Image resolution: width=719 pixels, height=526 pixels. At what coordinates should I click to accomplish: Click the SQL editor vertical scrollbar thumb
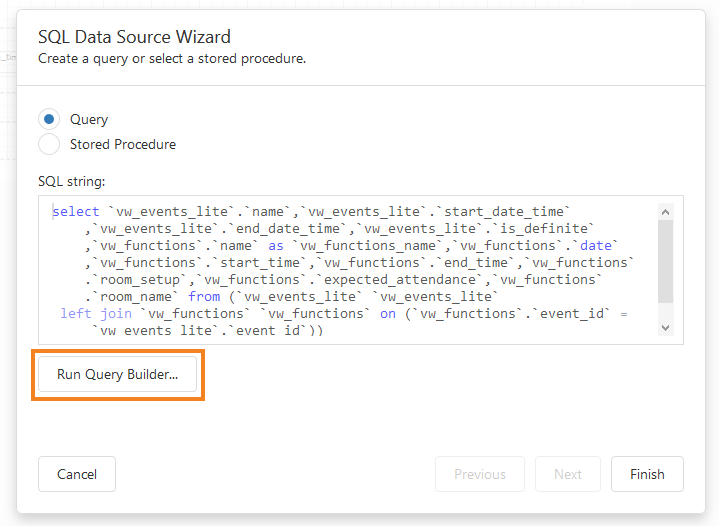click(x=665, y=261)
